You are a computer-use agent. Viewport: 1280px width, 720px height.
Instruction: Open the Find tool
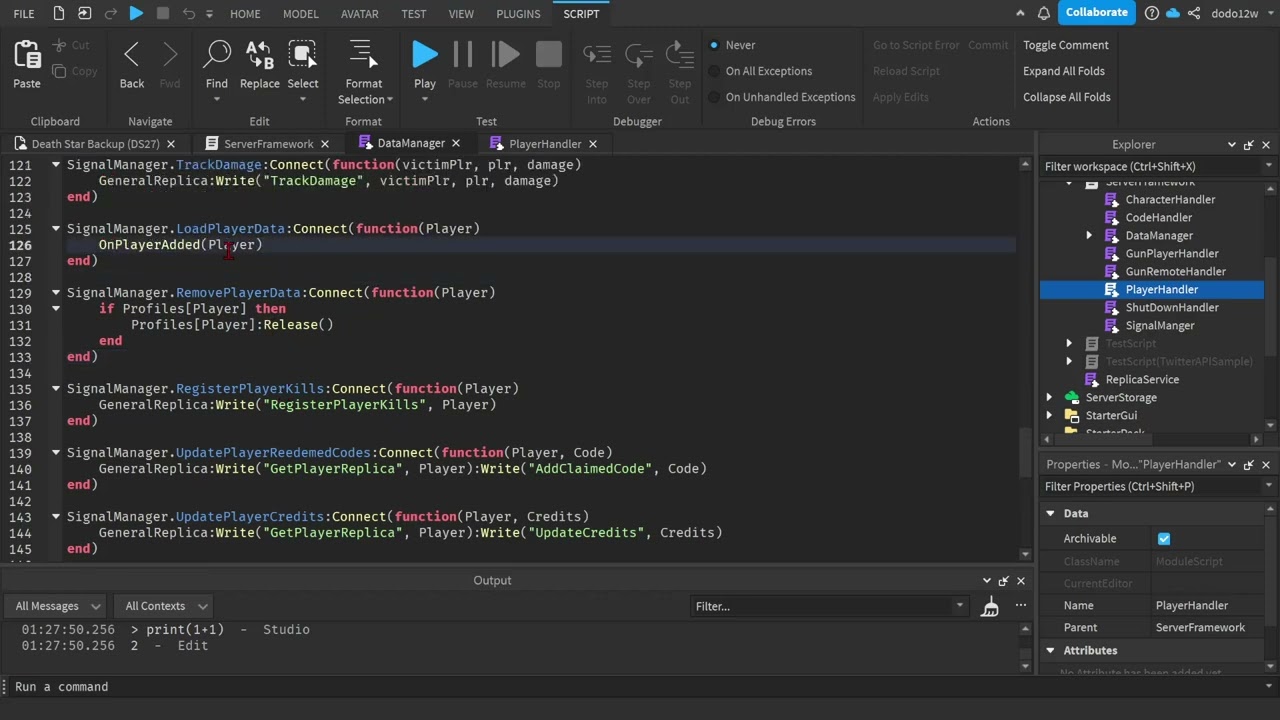pos(217,56)
